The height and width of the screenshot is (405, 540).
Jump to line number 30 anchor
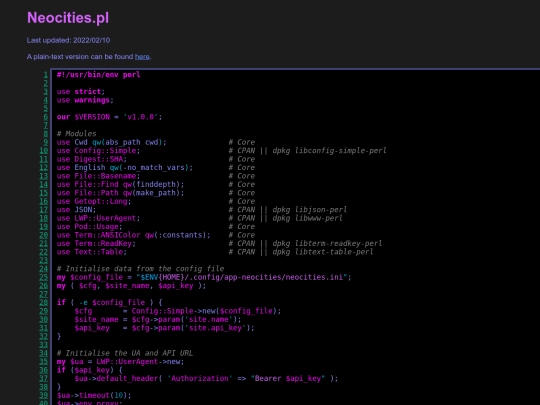[44, 319]
